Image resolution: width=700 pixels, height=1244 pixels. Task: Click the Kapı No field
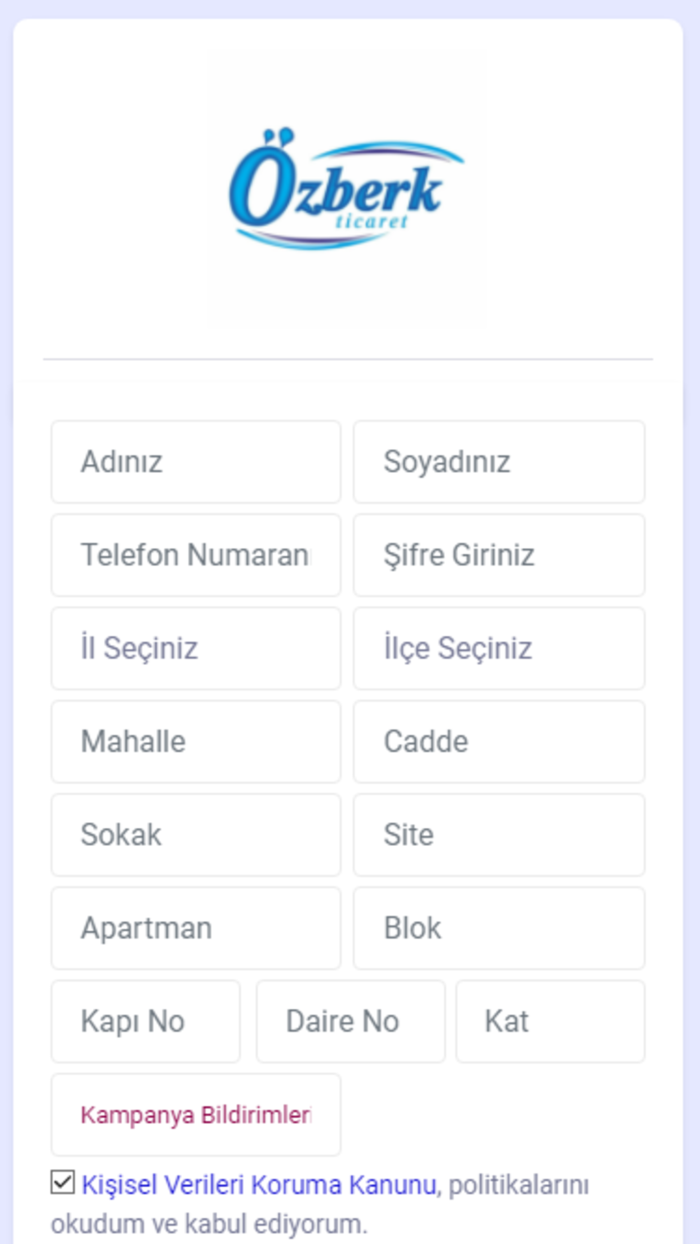coord(145,1021)
